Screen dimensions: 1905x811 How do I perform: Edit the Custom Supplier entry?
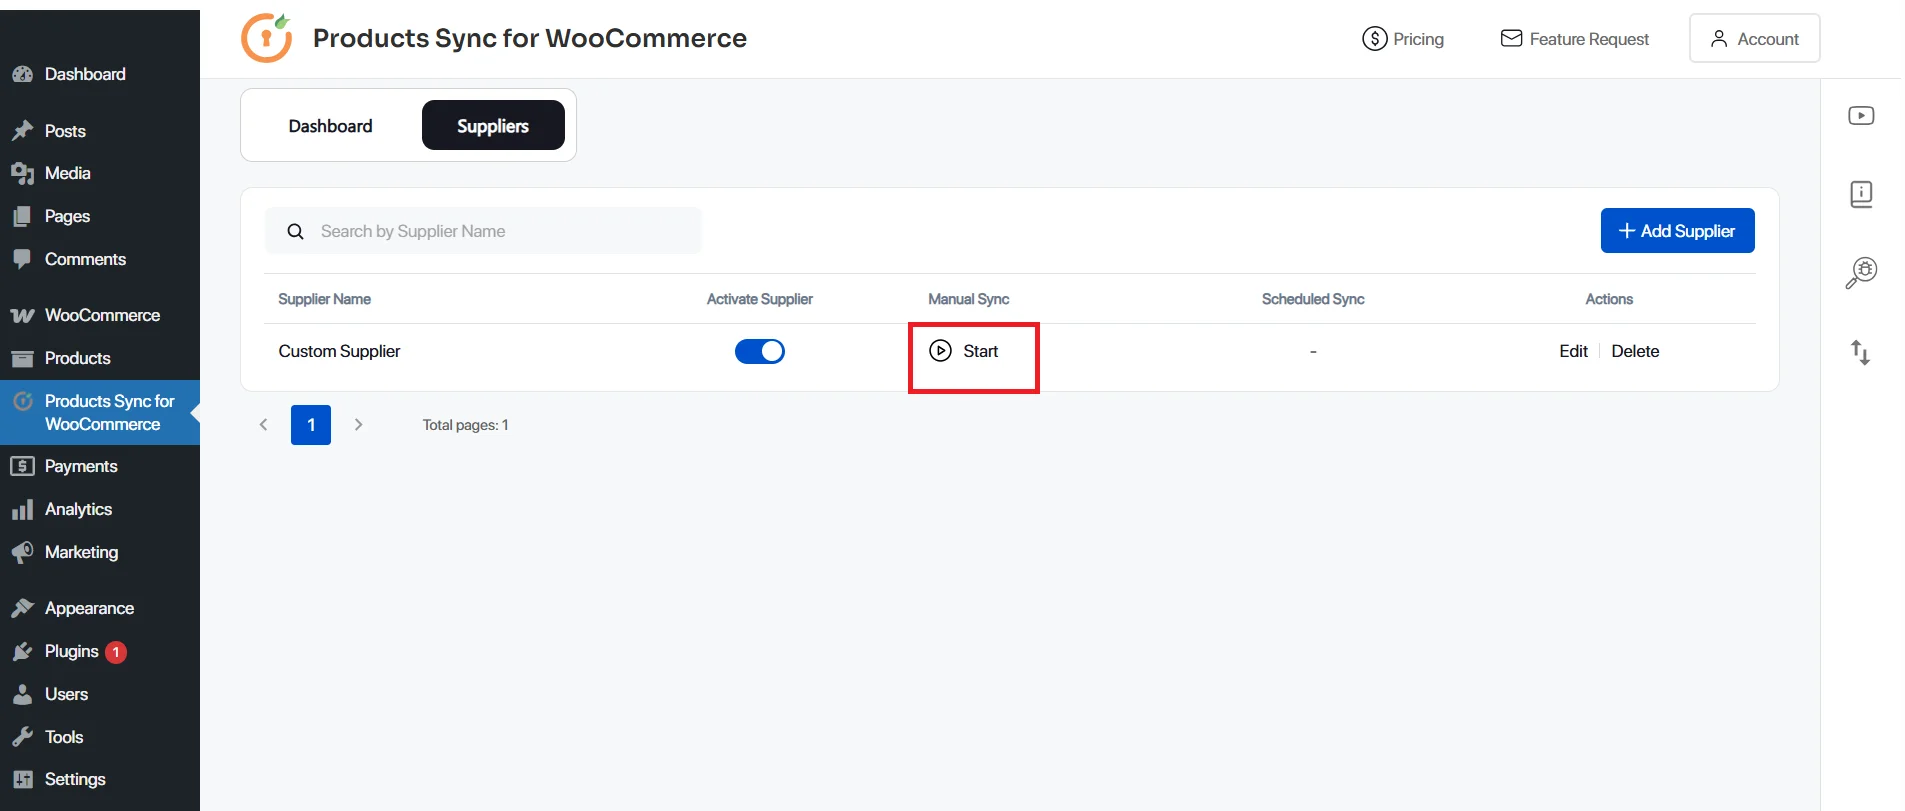coord(1573,351)
